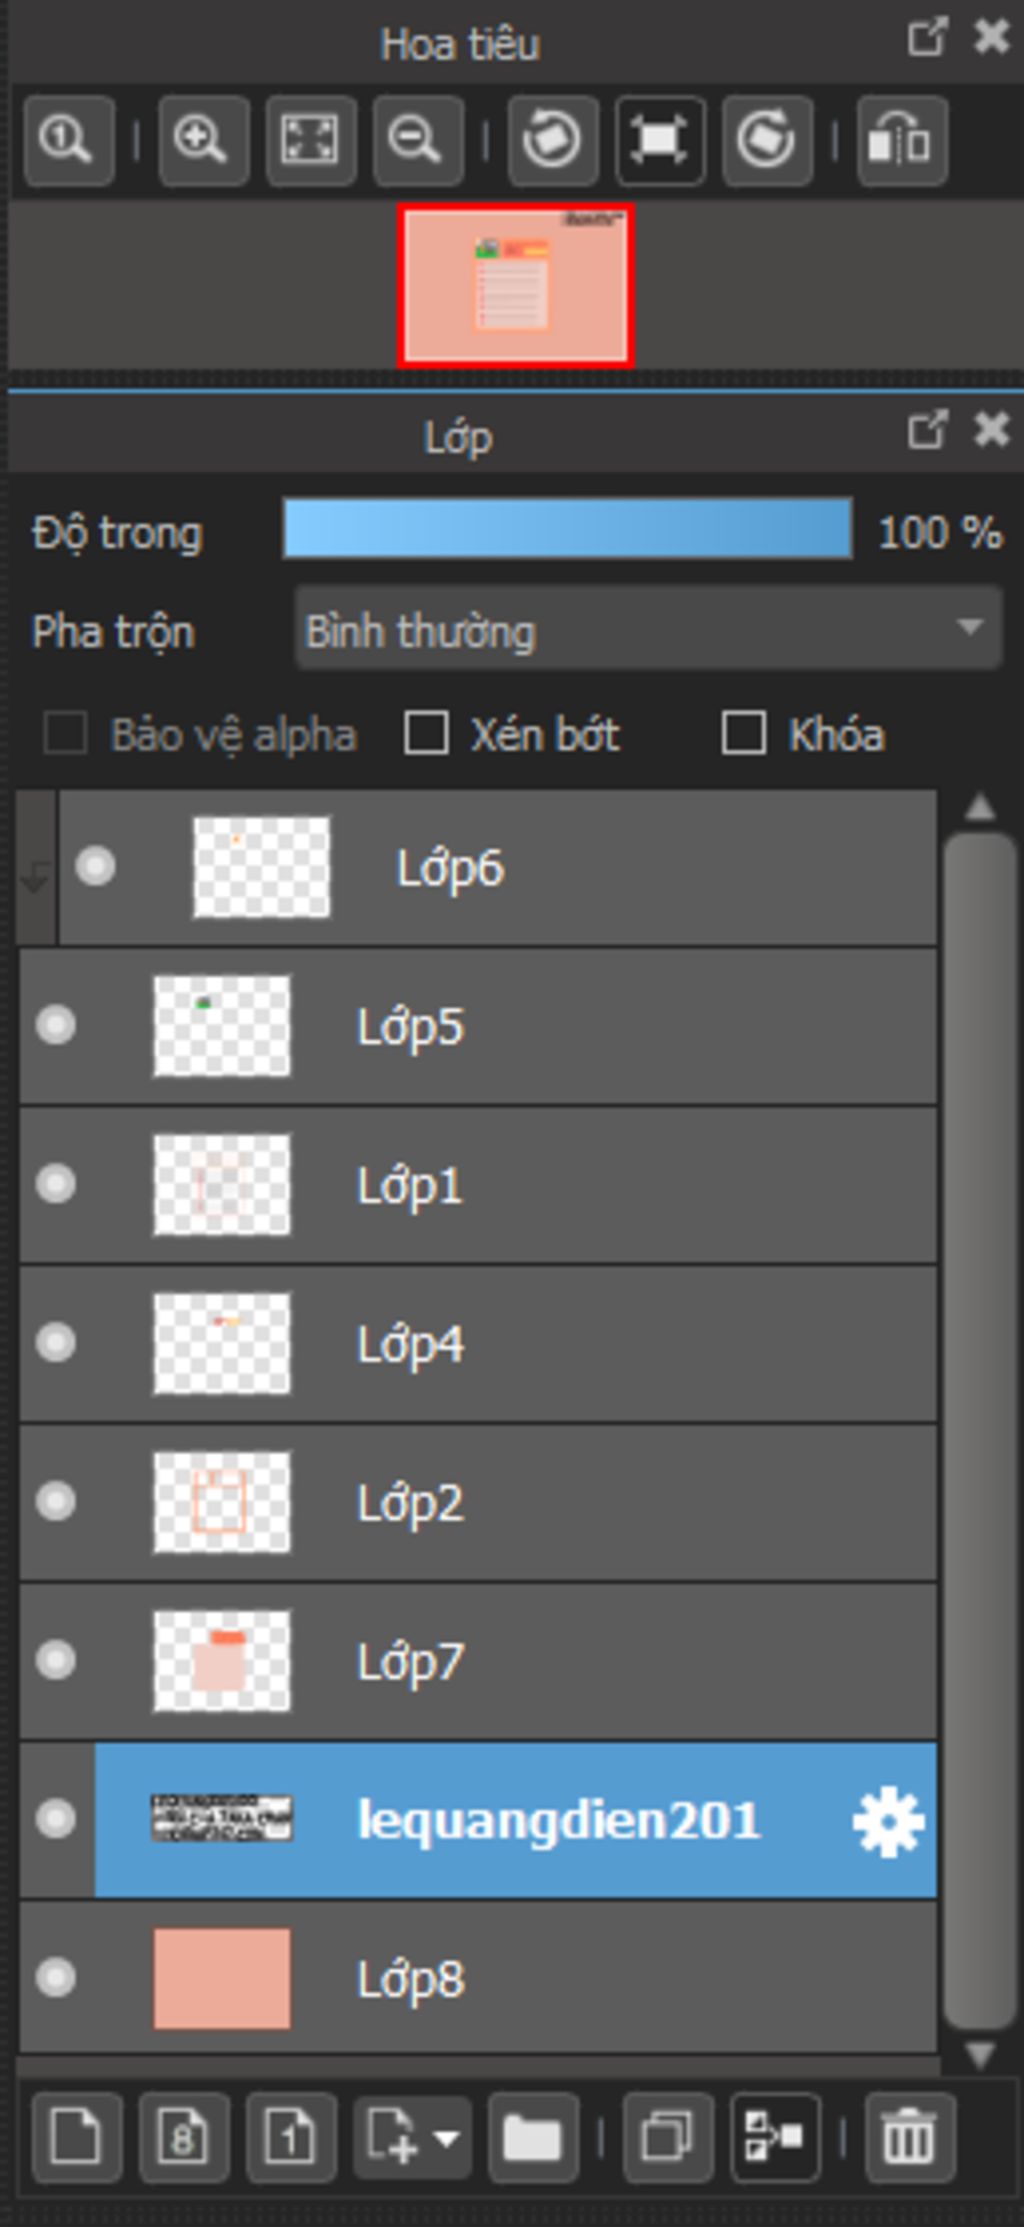Flip the canvas view horizontally

[901, 141]
